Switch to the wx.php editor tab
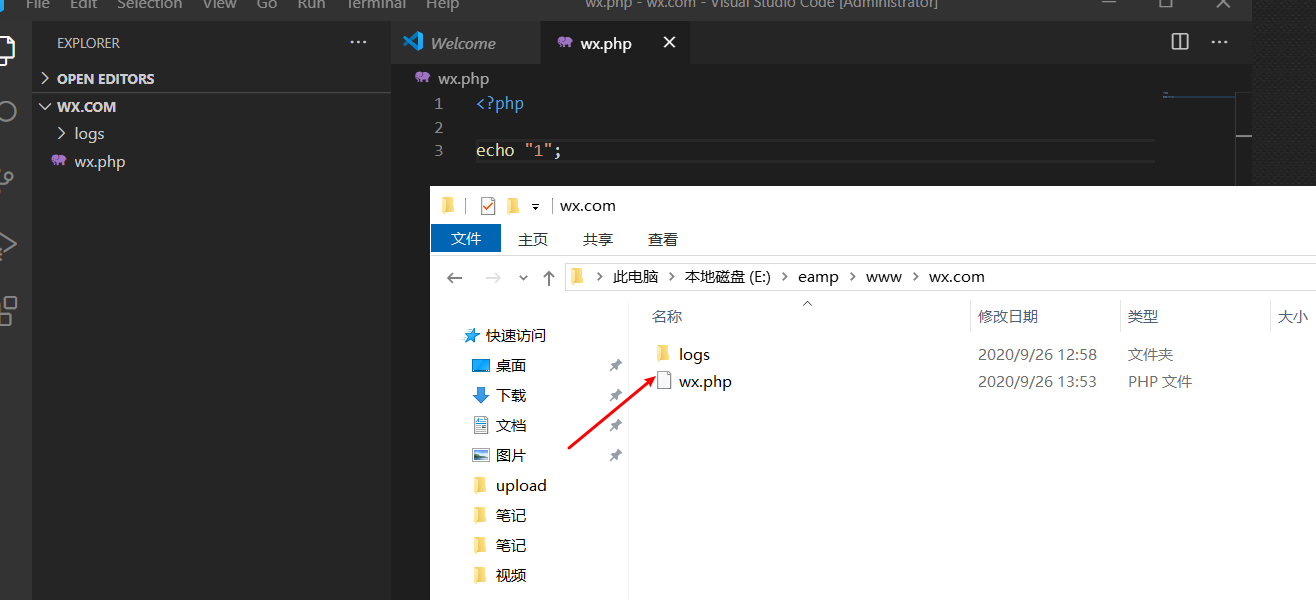This screenshot has width=1316, height=600. tap(615, 43)
